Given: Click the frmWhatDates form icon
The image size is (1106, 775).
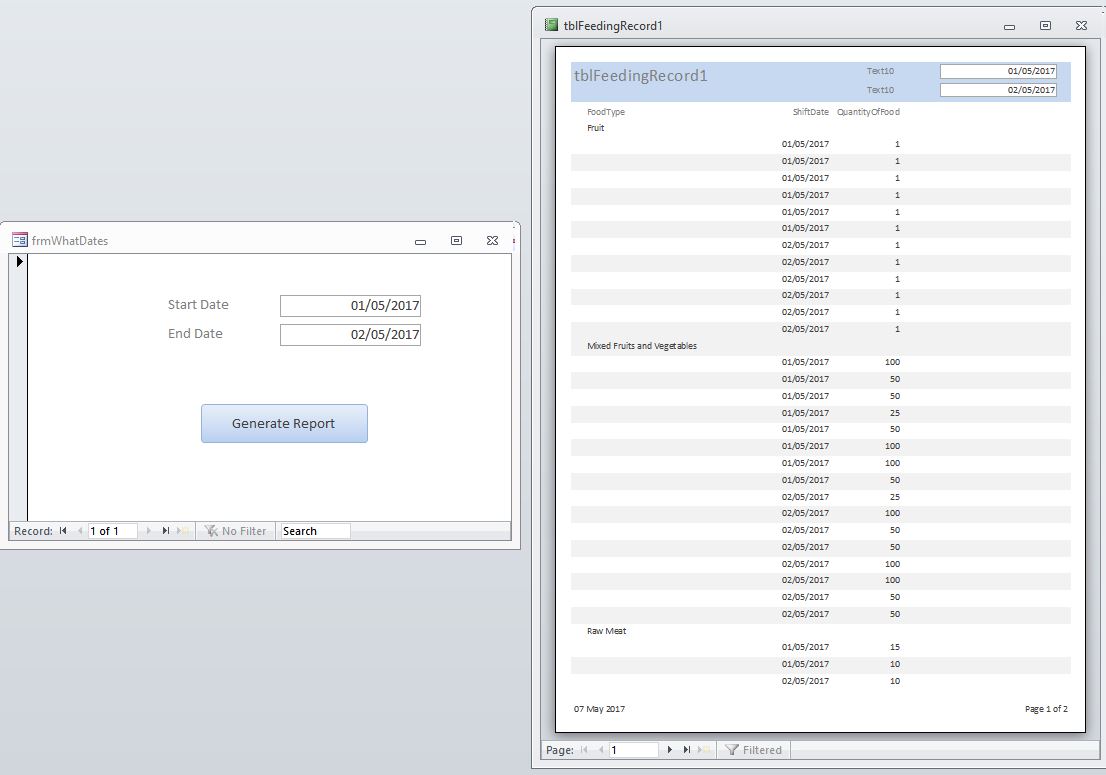Looking at the screenshot, I should (x=19, y=240).
